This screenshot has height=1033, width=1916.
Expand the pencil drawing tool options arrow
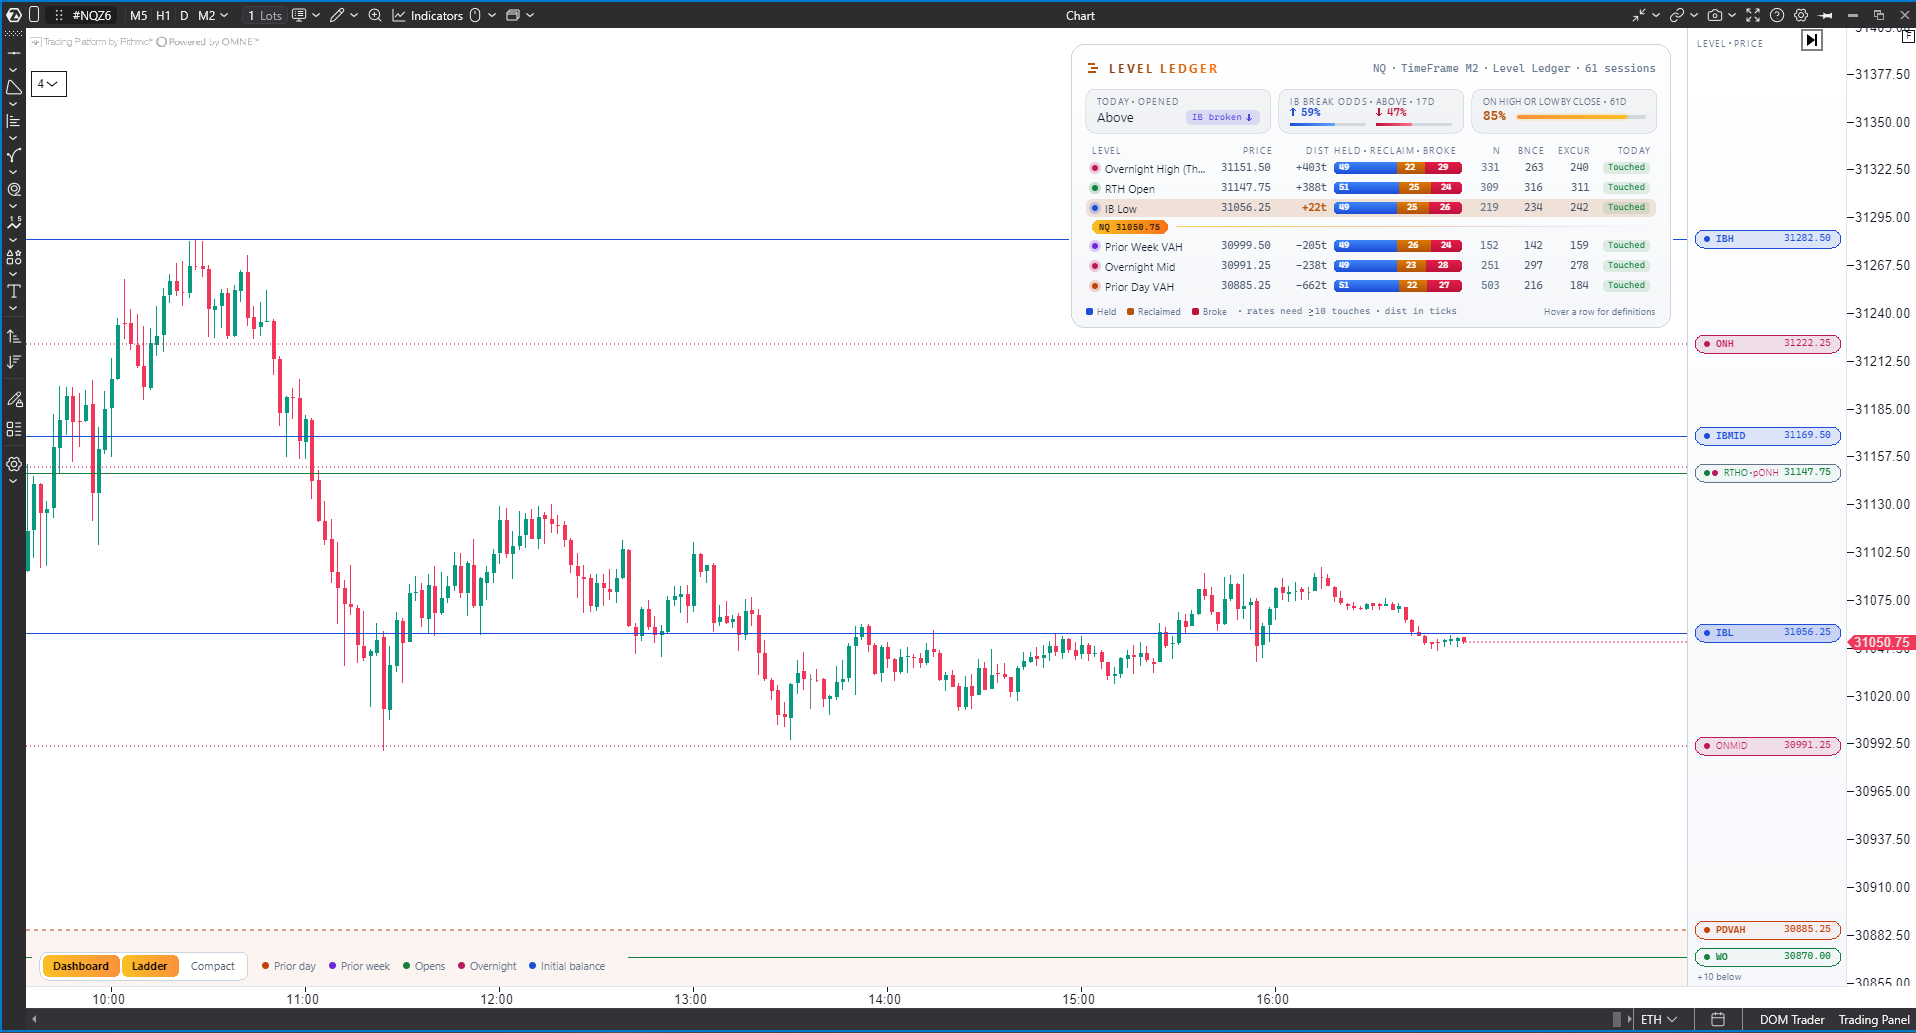354,15
